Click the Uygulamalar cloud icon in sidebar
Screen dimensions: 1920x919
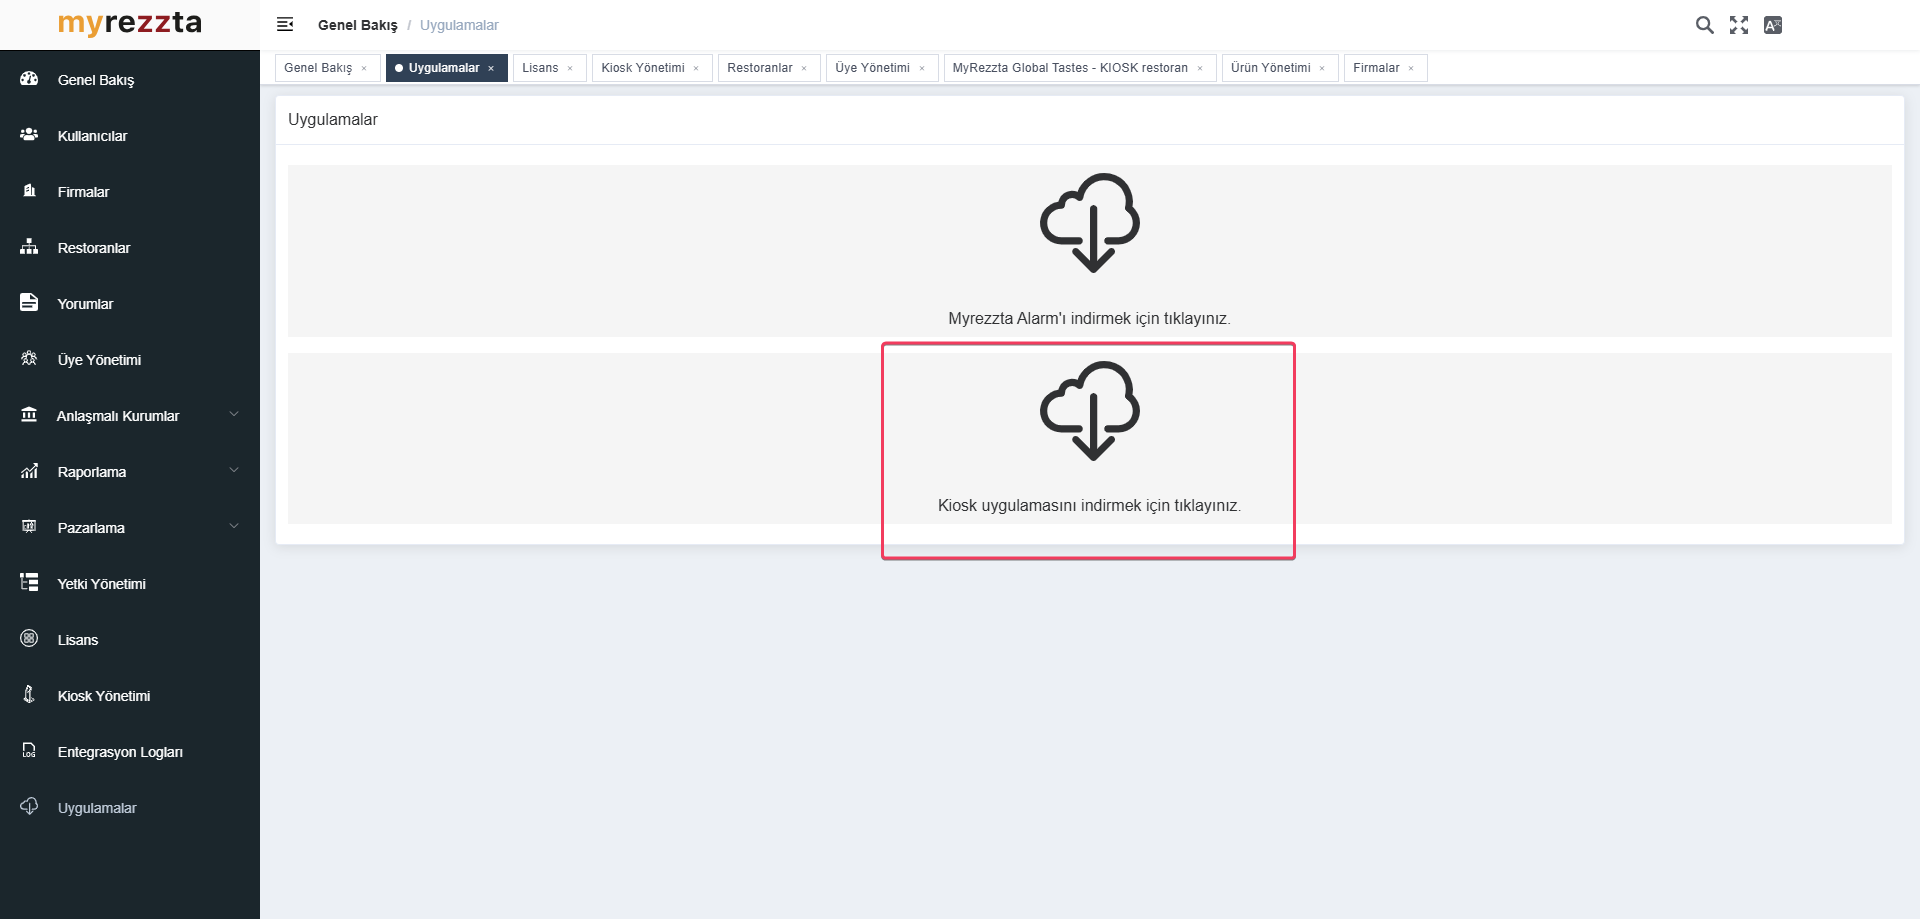[x=29, y=807]
